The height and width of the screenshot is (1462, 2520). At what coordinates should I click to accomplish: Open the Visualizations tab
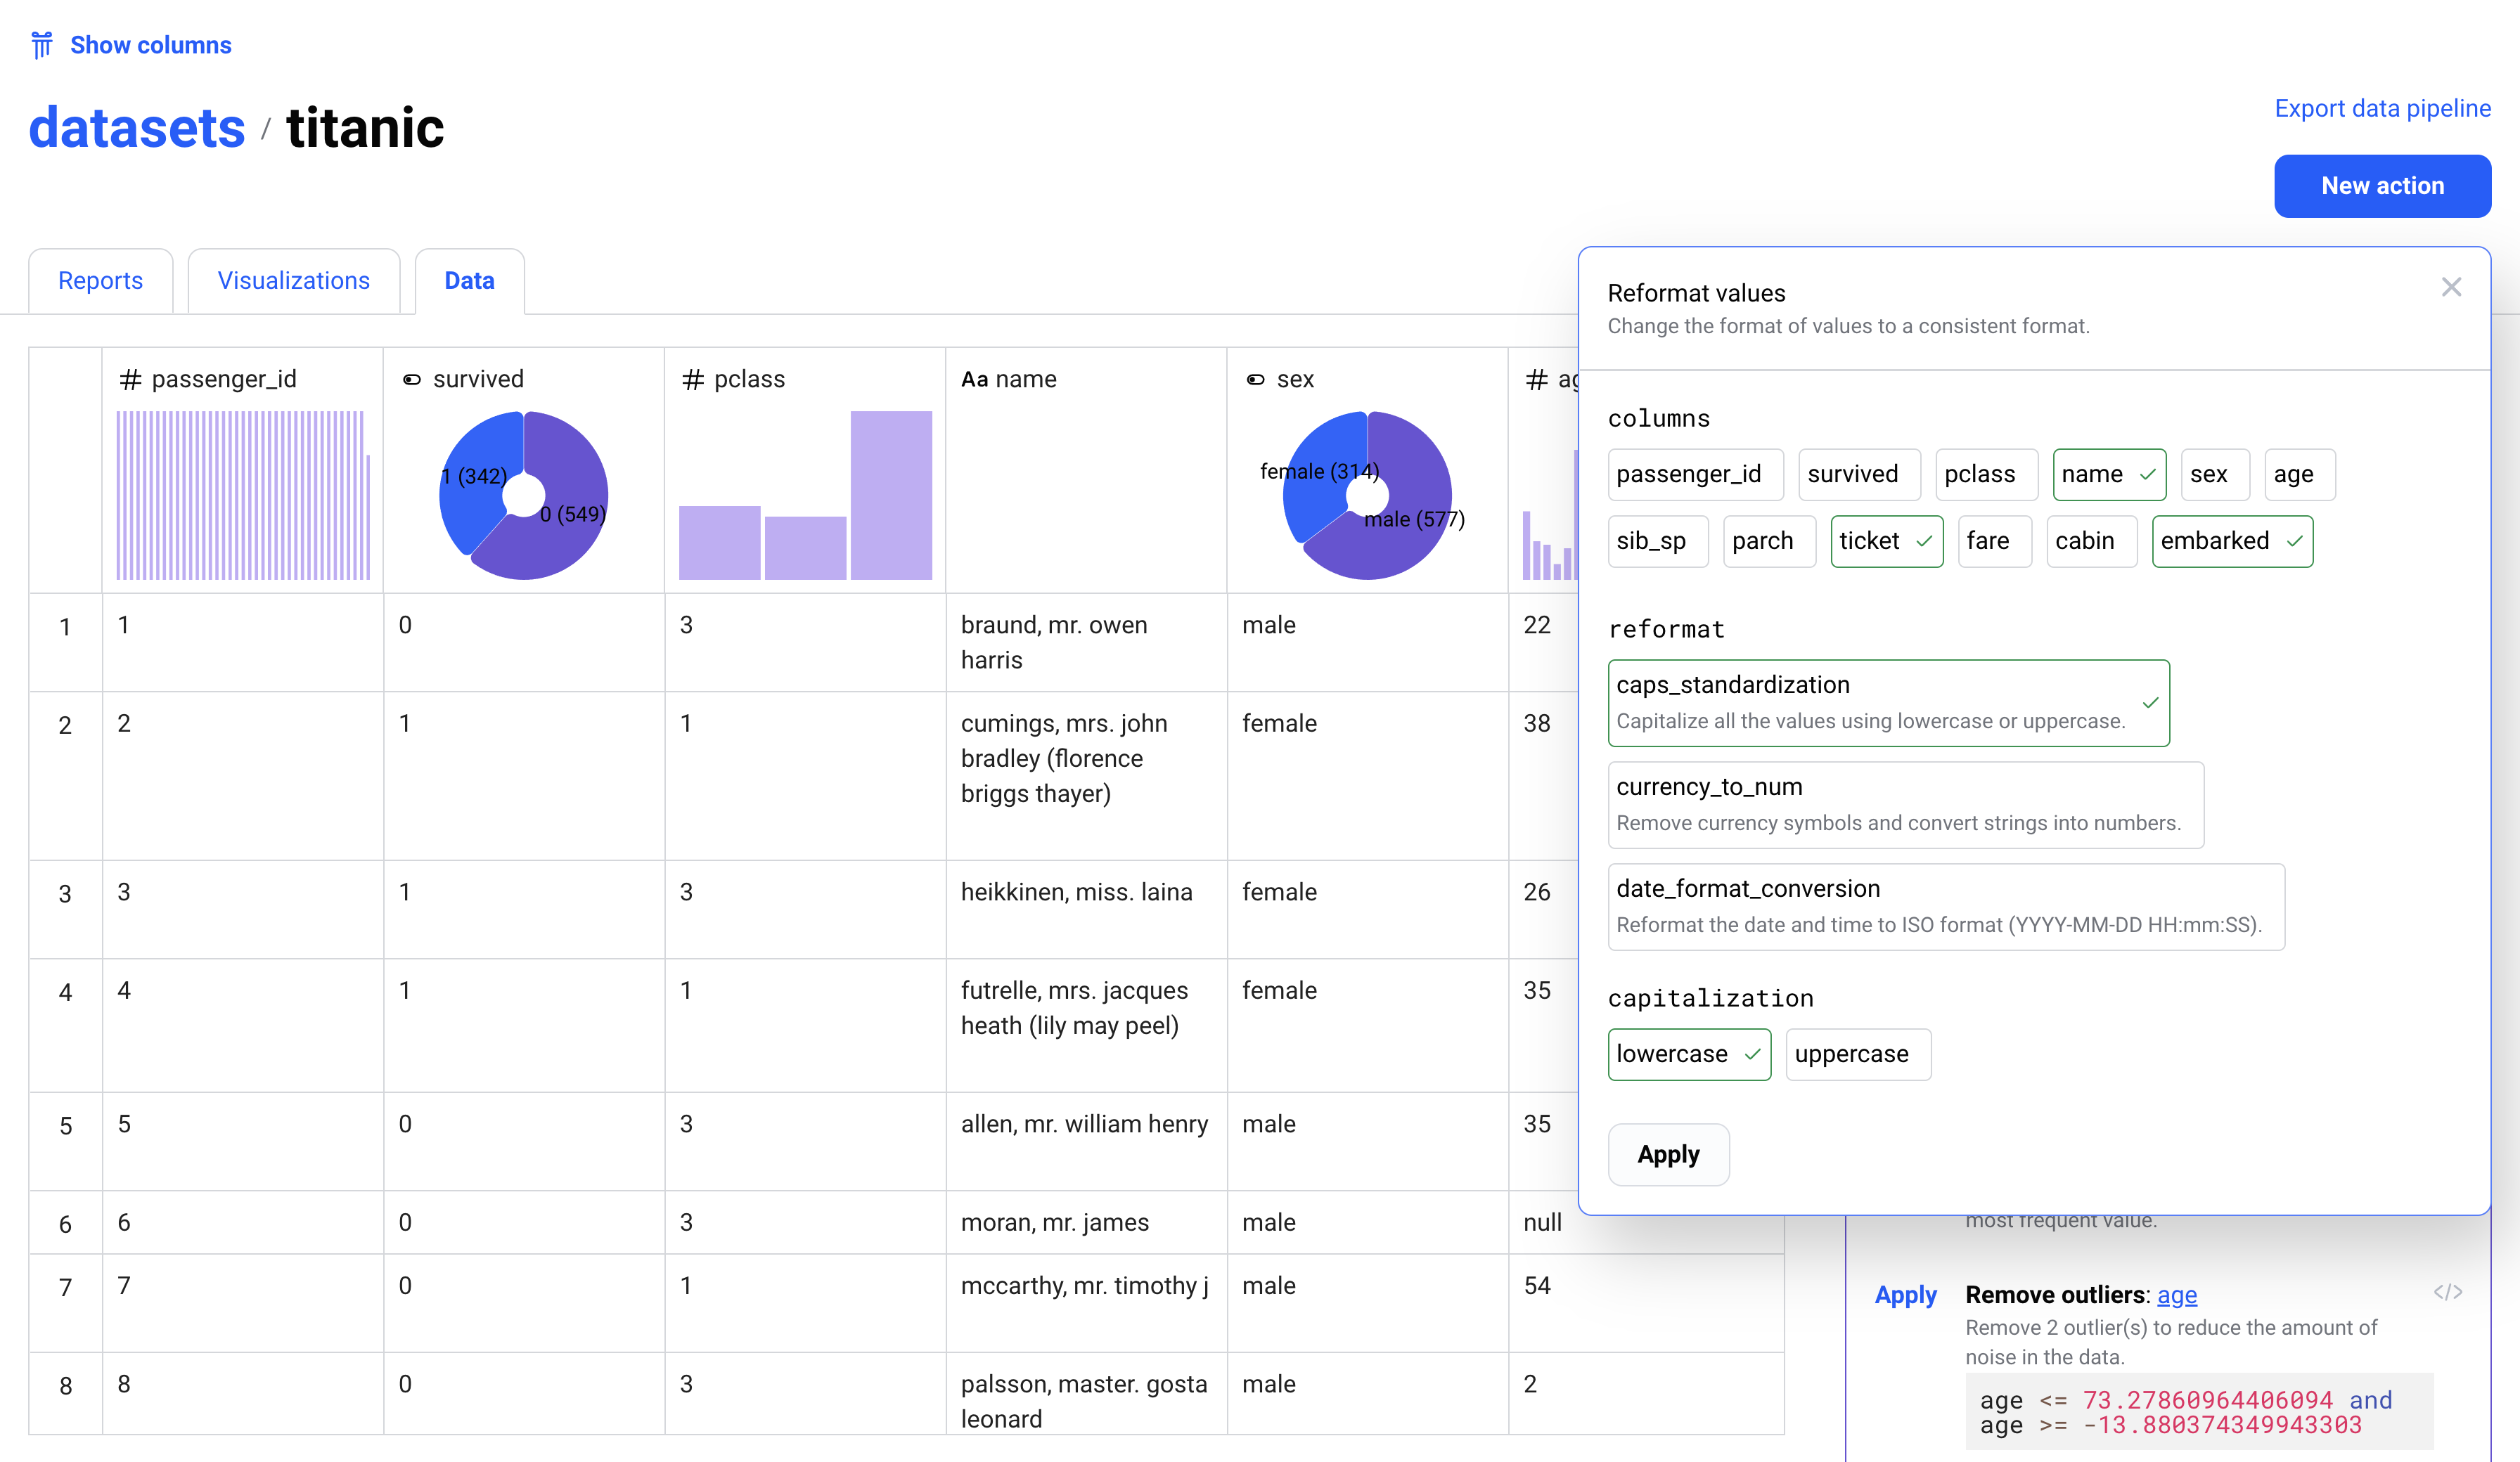click(x=293, y=281)
